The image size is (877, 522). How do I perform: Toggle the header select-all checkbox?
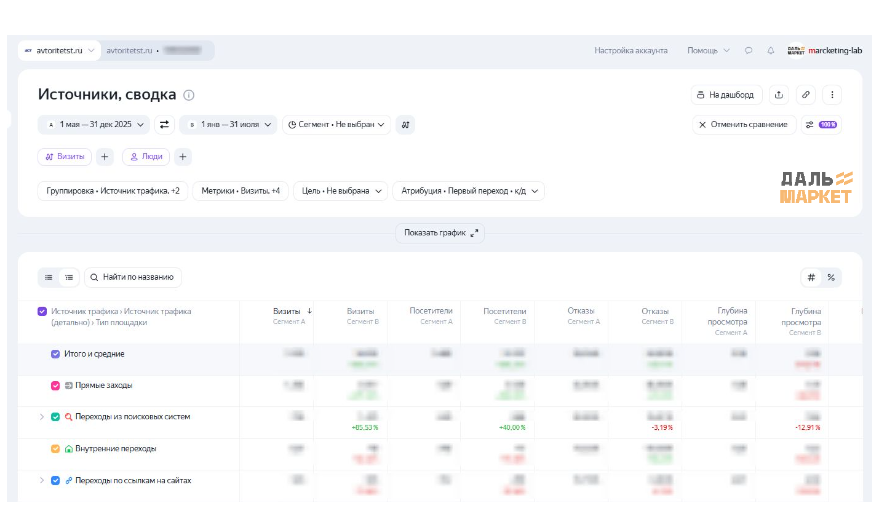click(42, 312)
